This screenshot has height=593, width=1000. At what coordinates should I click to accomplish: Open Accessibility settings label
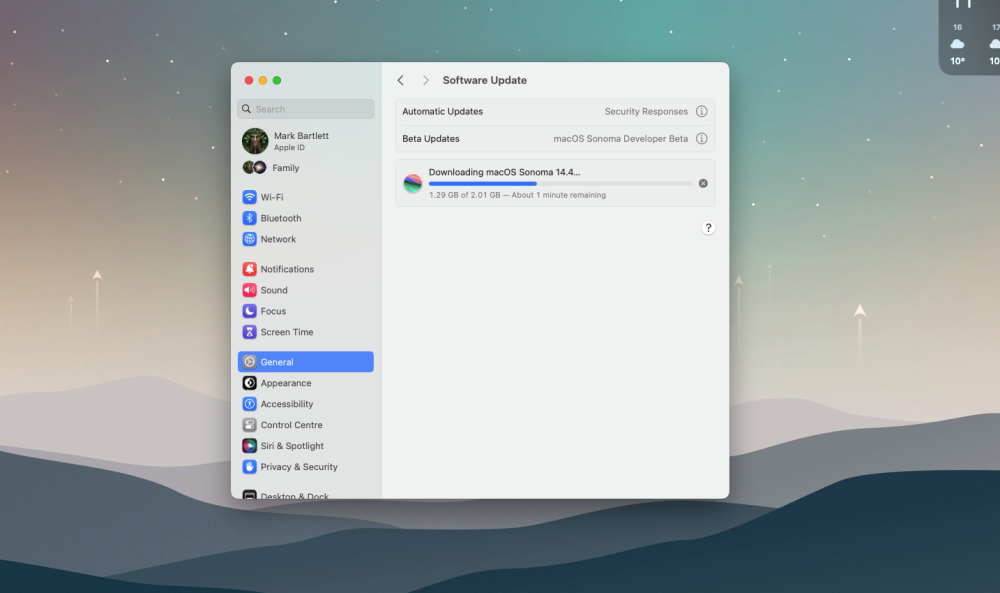pos(286,404)
